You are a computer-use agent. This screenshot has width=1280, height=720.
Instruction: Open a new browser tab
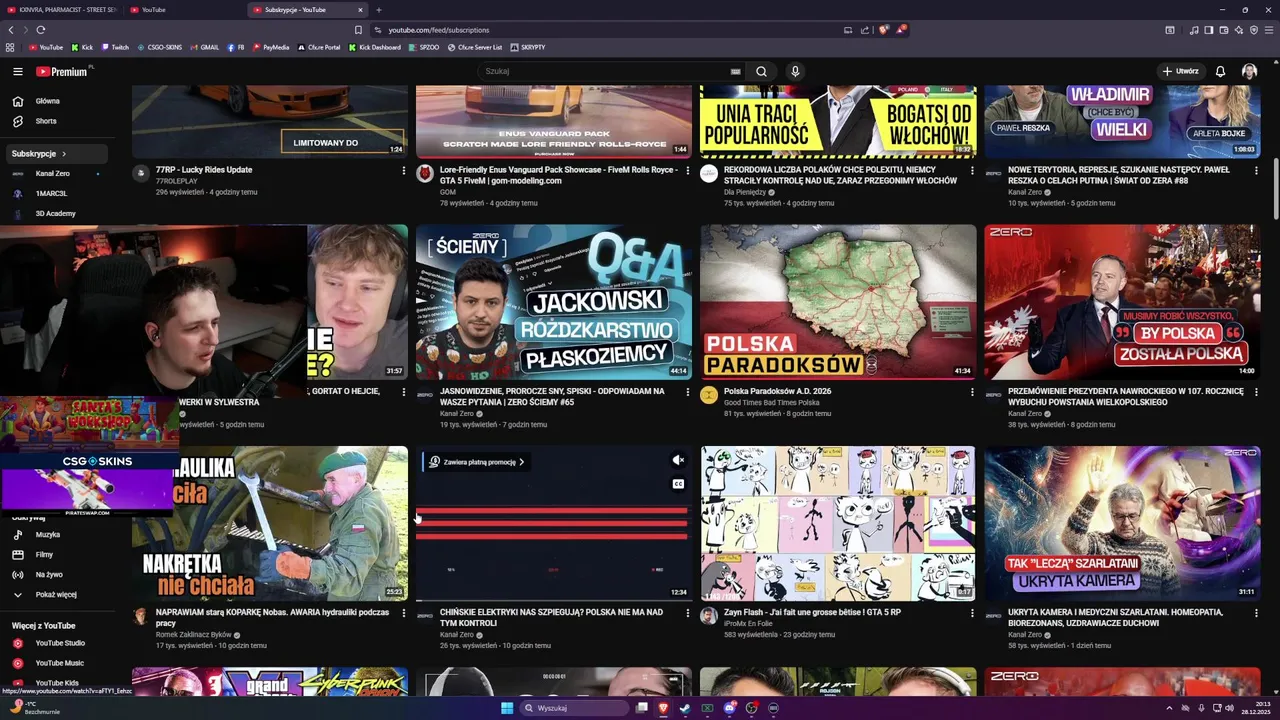(x=378, y=10)
